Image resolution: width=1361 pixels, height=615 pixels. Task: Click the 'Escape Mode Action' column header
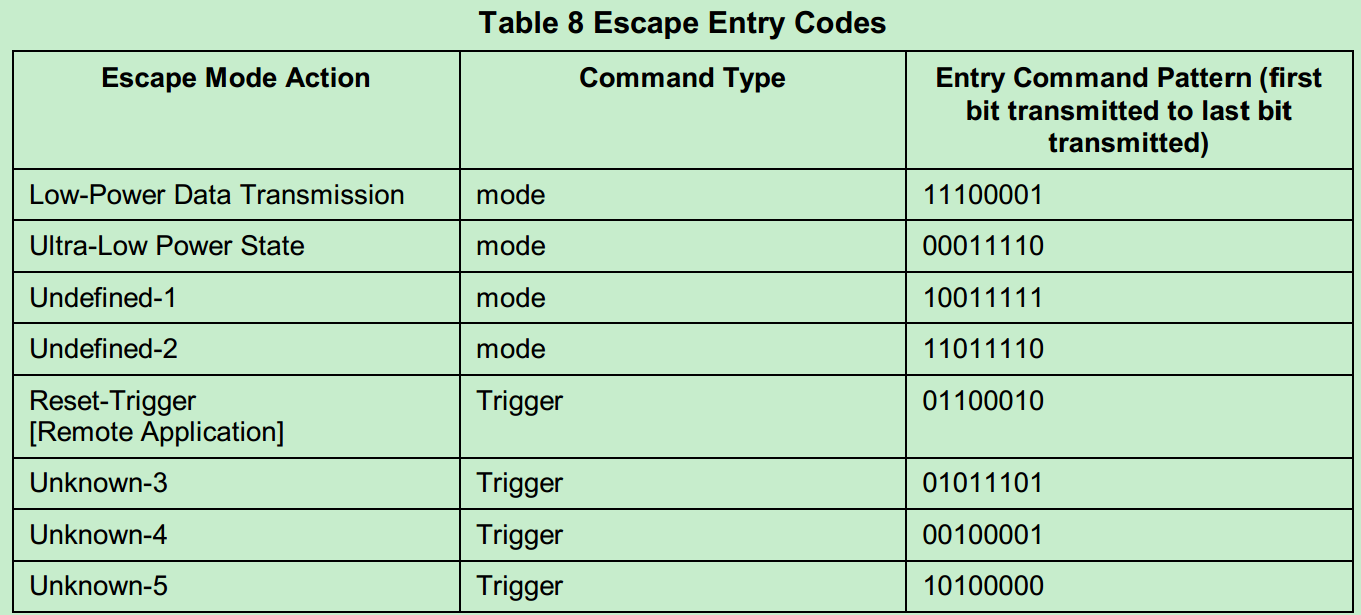pos(236,79)
